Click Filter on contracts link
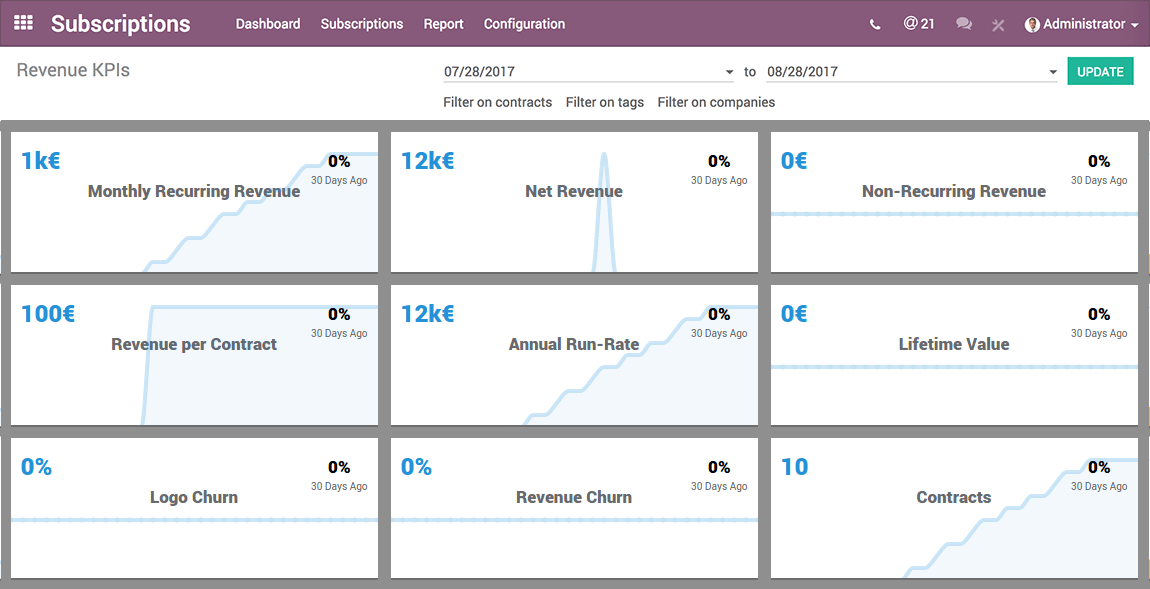Screen dimensions: 1150x589 [x=497, y=102]
